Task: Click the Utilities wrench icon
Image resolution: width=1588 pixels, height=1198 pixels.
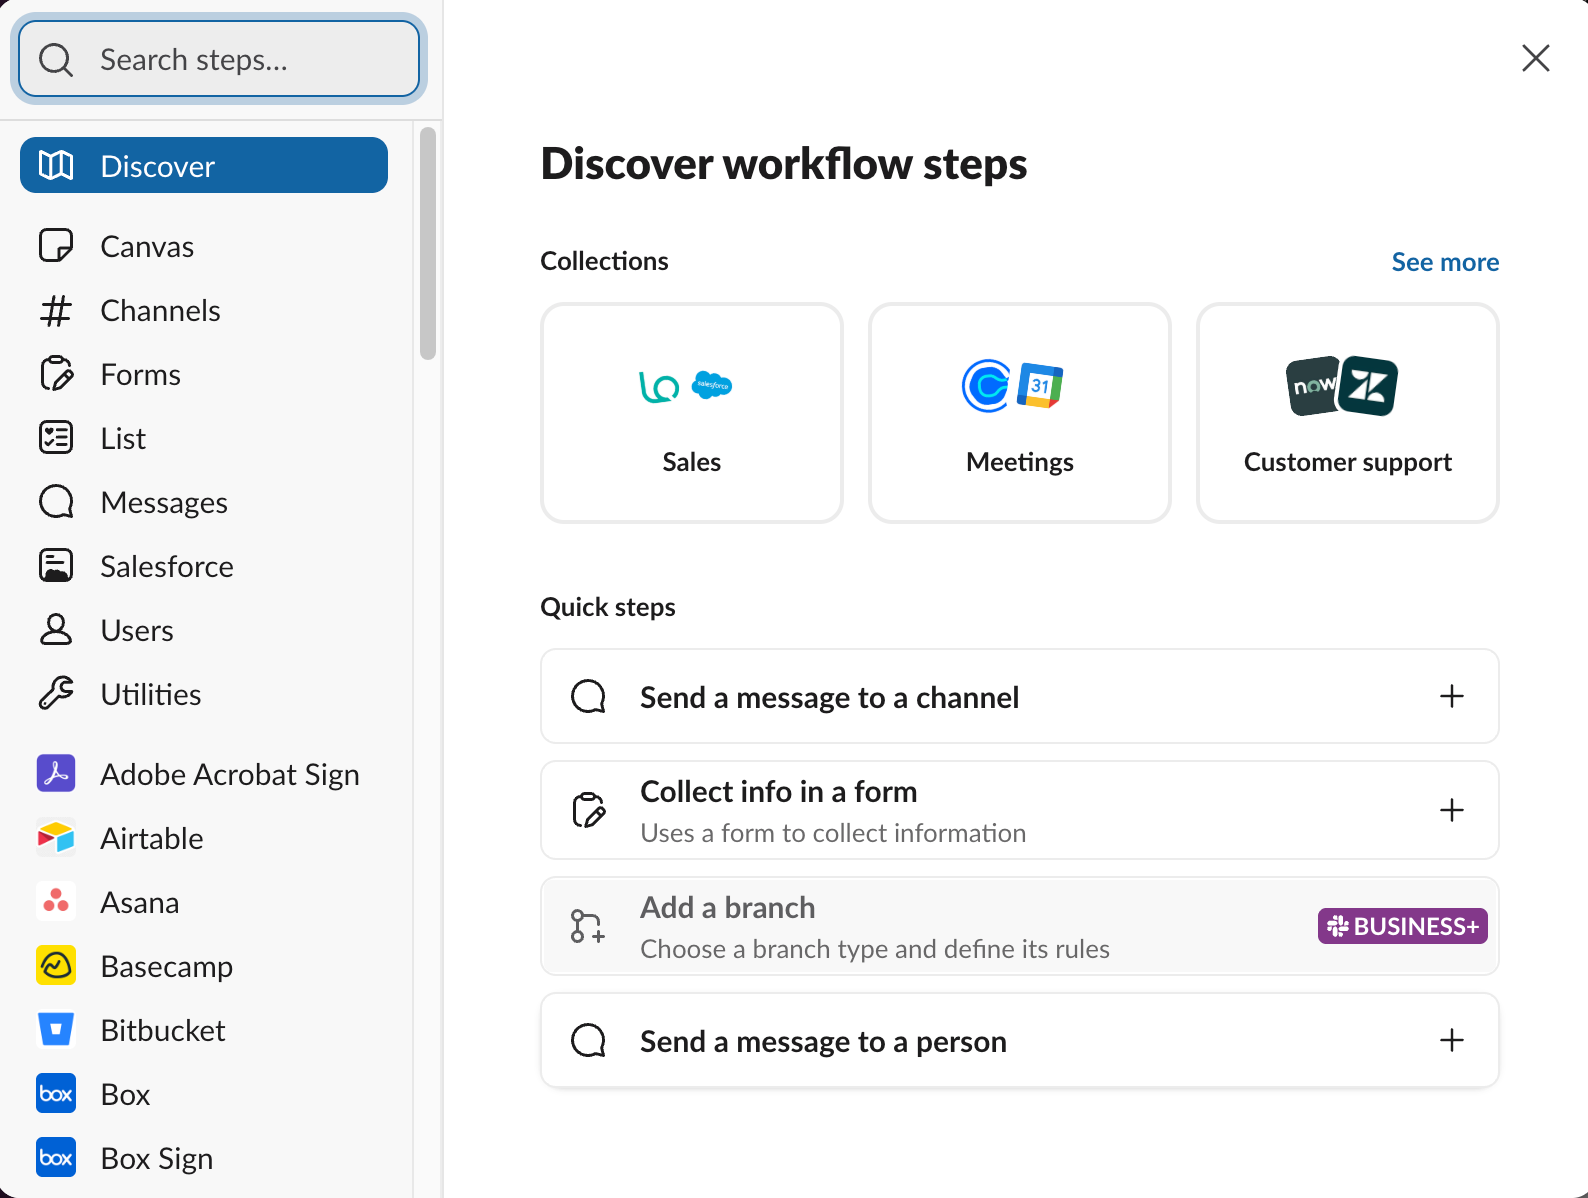Action: click(56, 693)
